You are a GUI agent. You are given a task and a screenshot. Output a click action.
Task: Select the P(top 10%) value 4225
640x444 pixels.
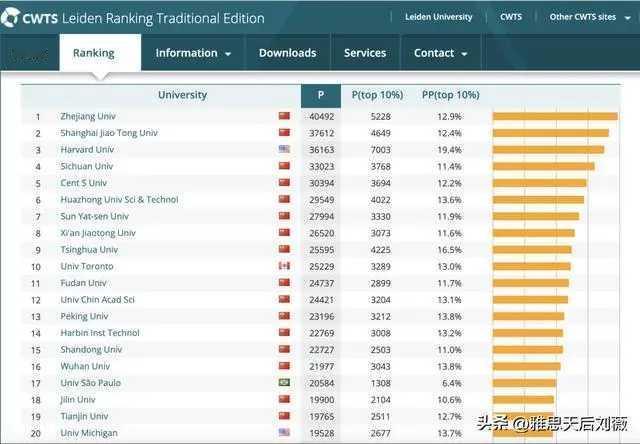coord(380,250)
